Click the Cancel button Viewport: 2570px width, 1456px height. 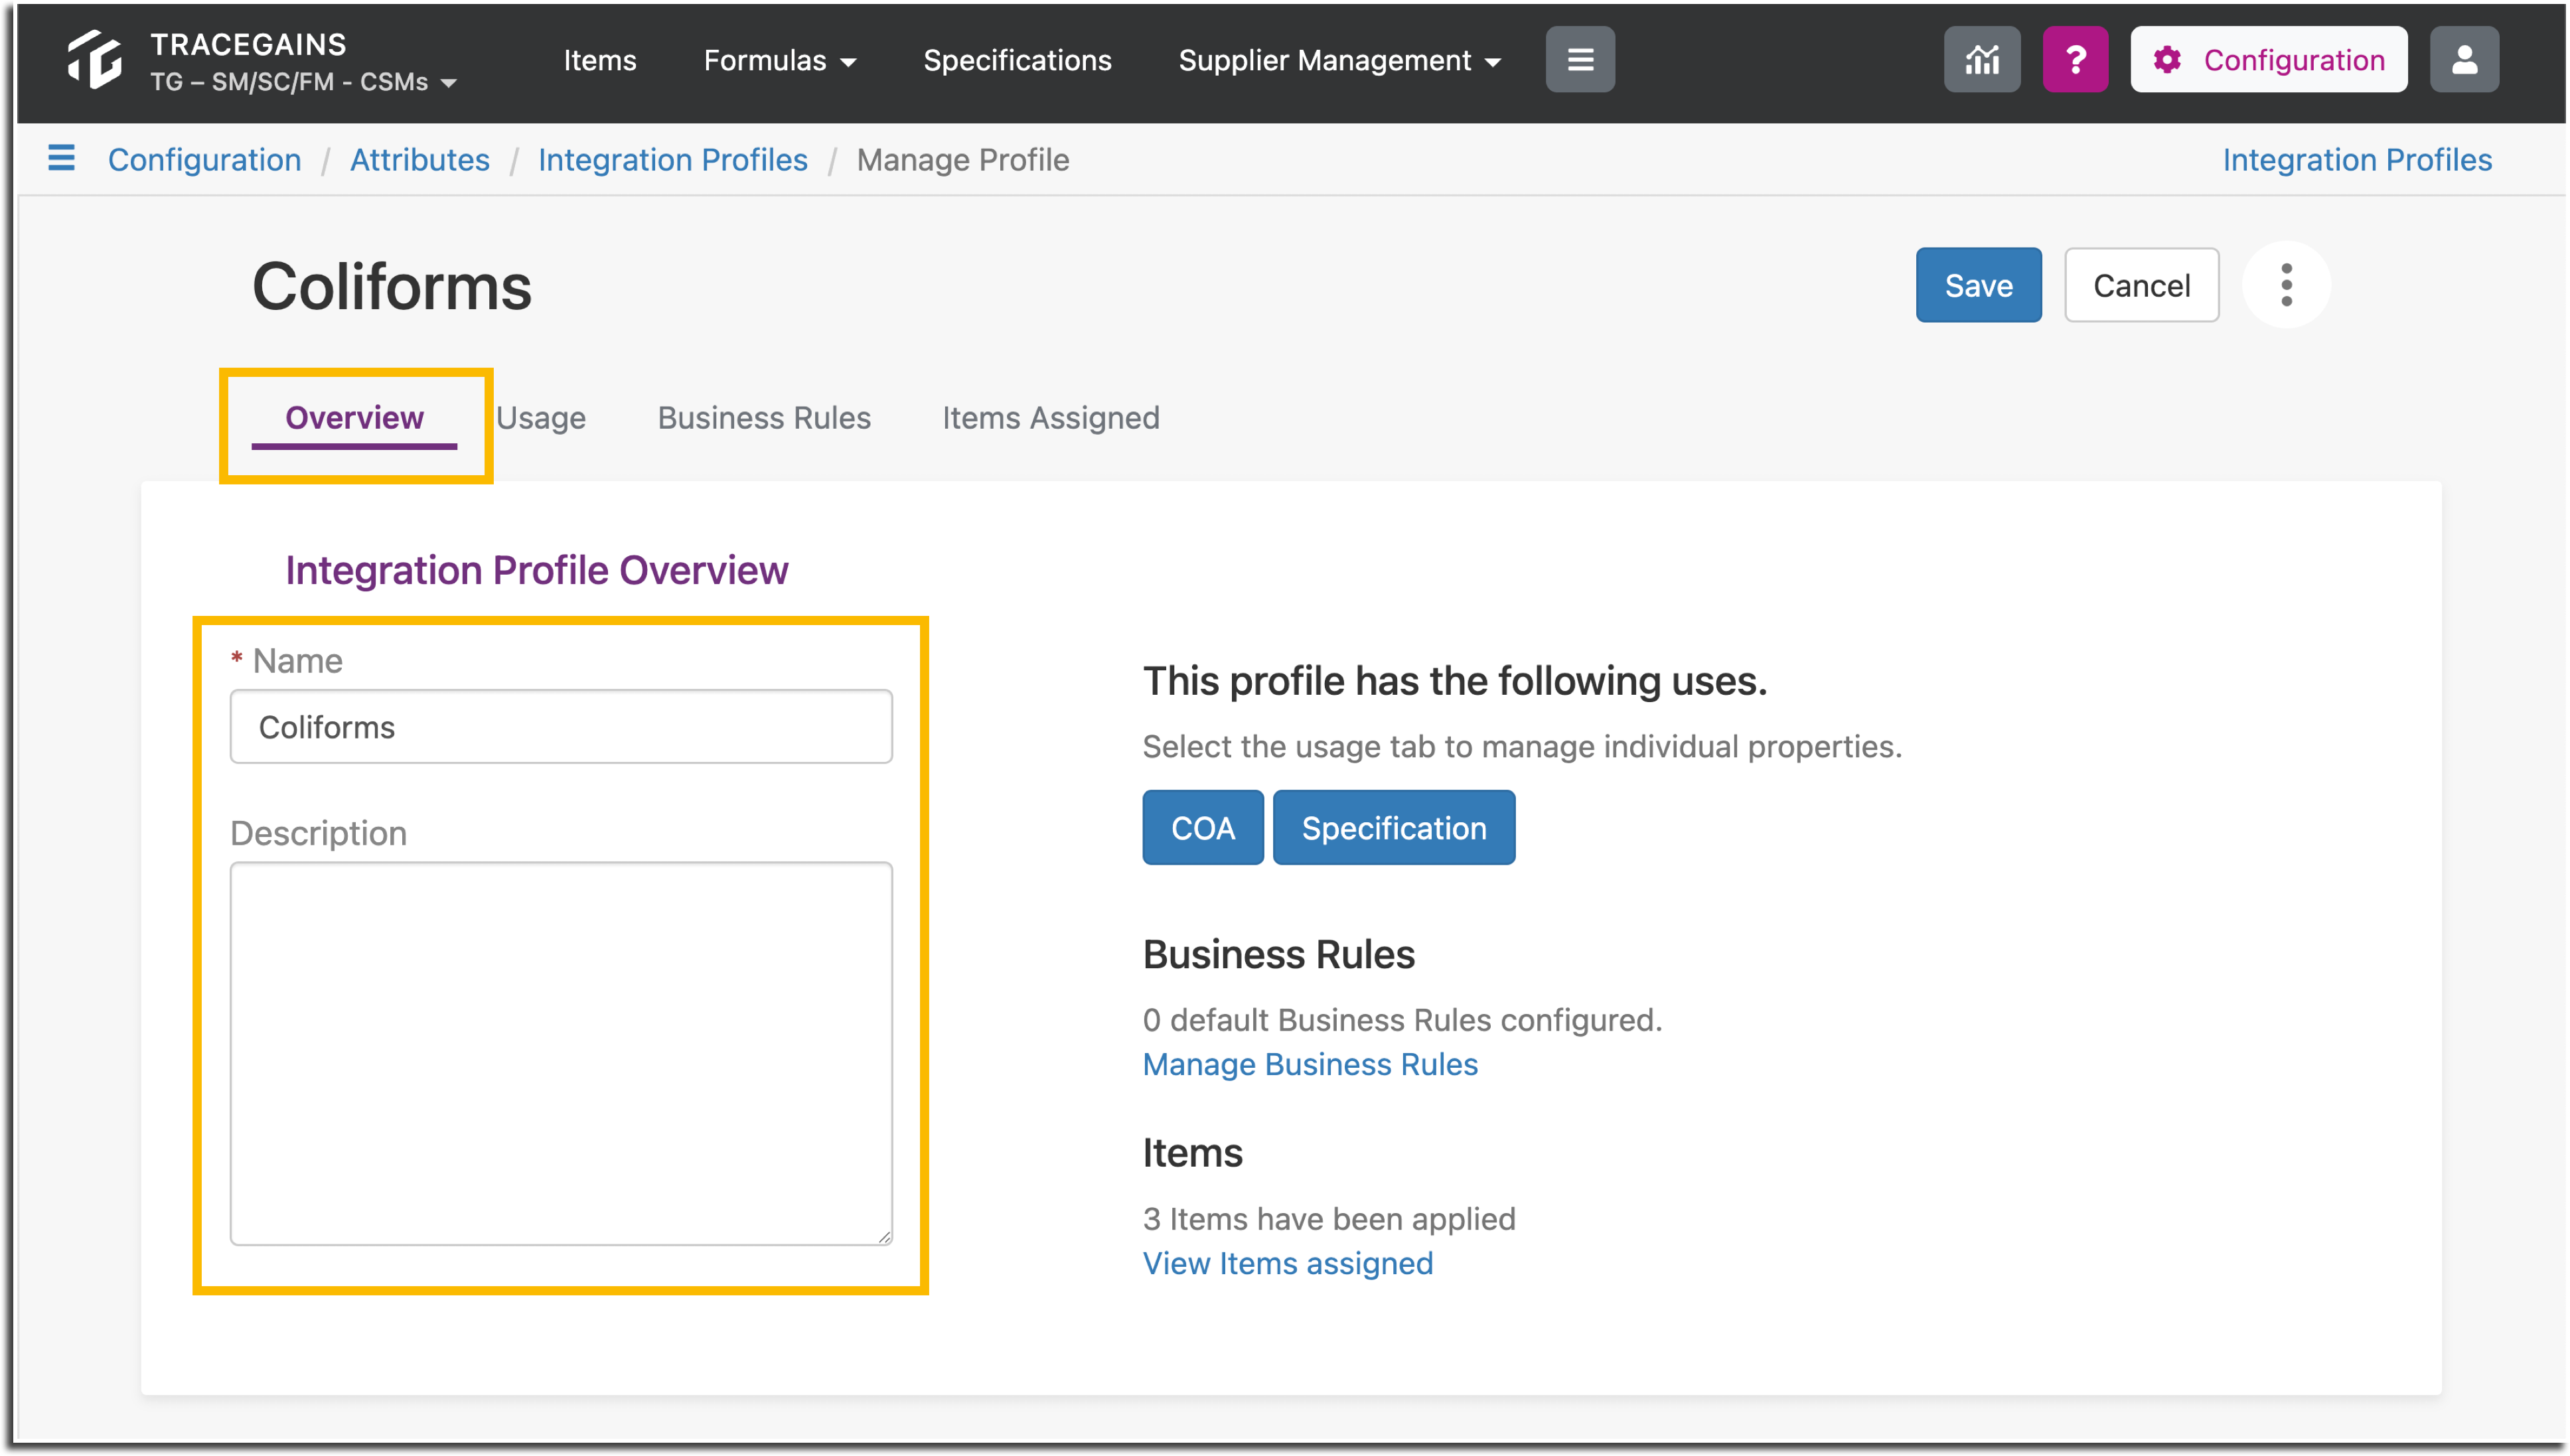point(2141,286)
